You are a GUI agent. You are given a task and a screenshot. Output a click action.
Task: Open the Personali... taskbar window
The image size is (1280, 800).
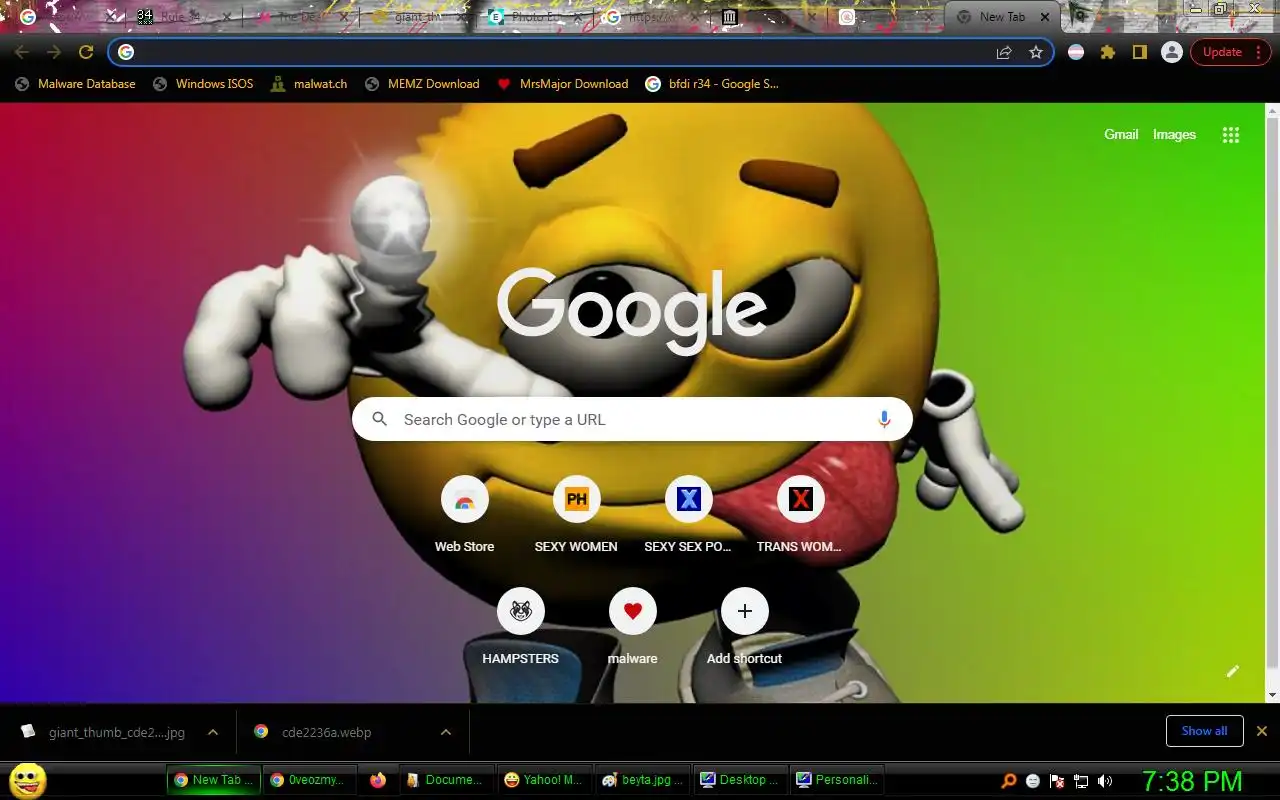pos(838,780)
